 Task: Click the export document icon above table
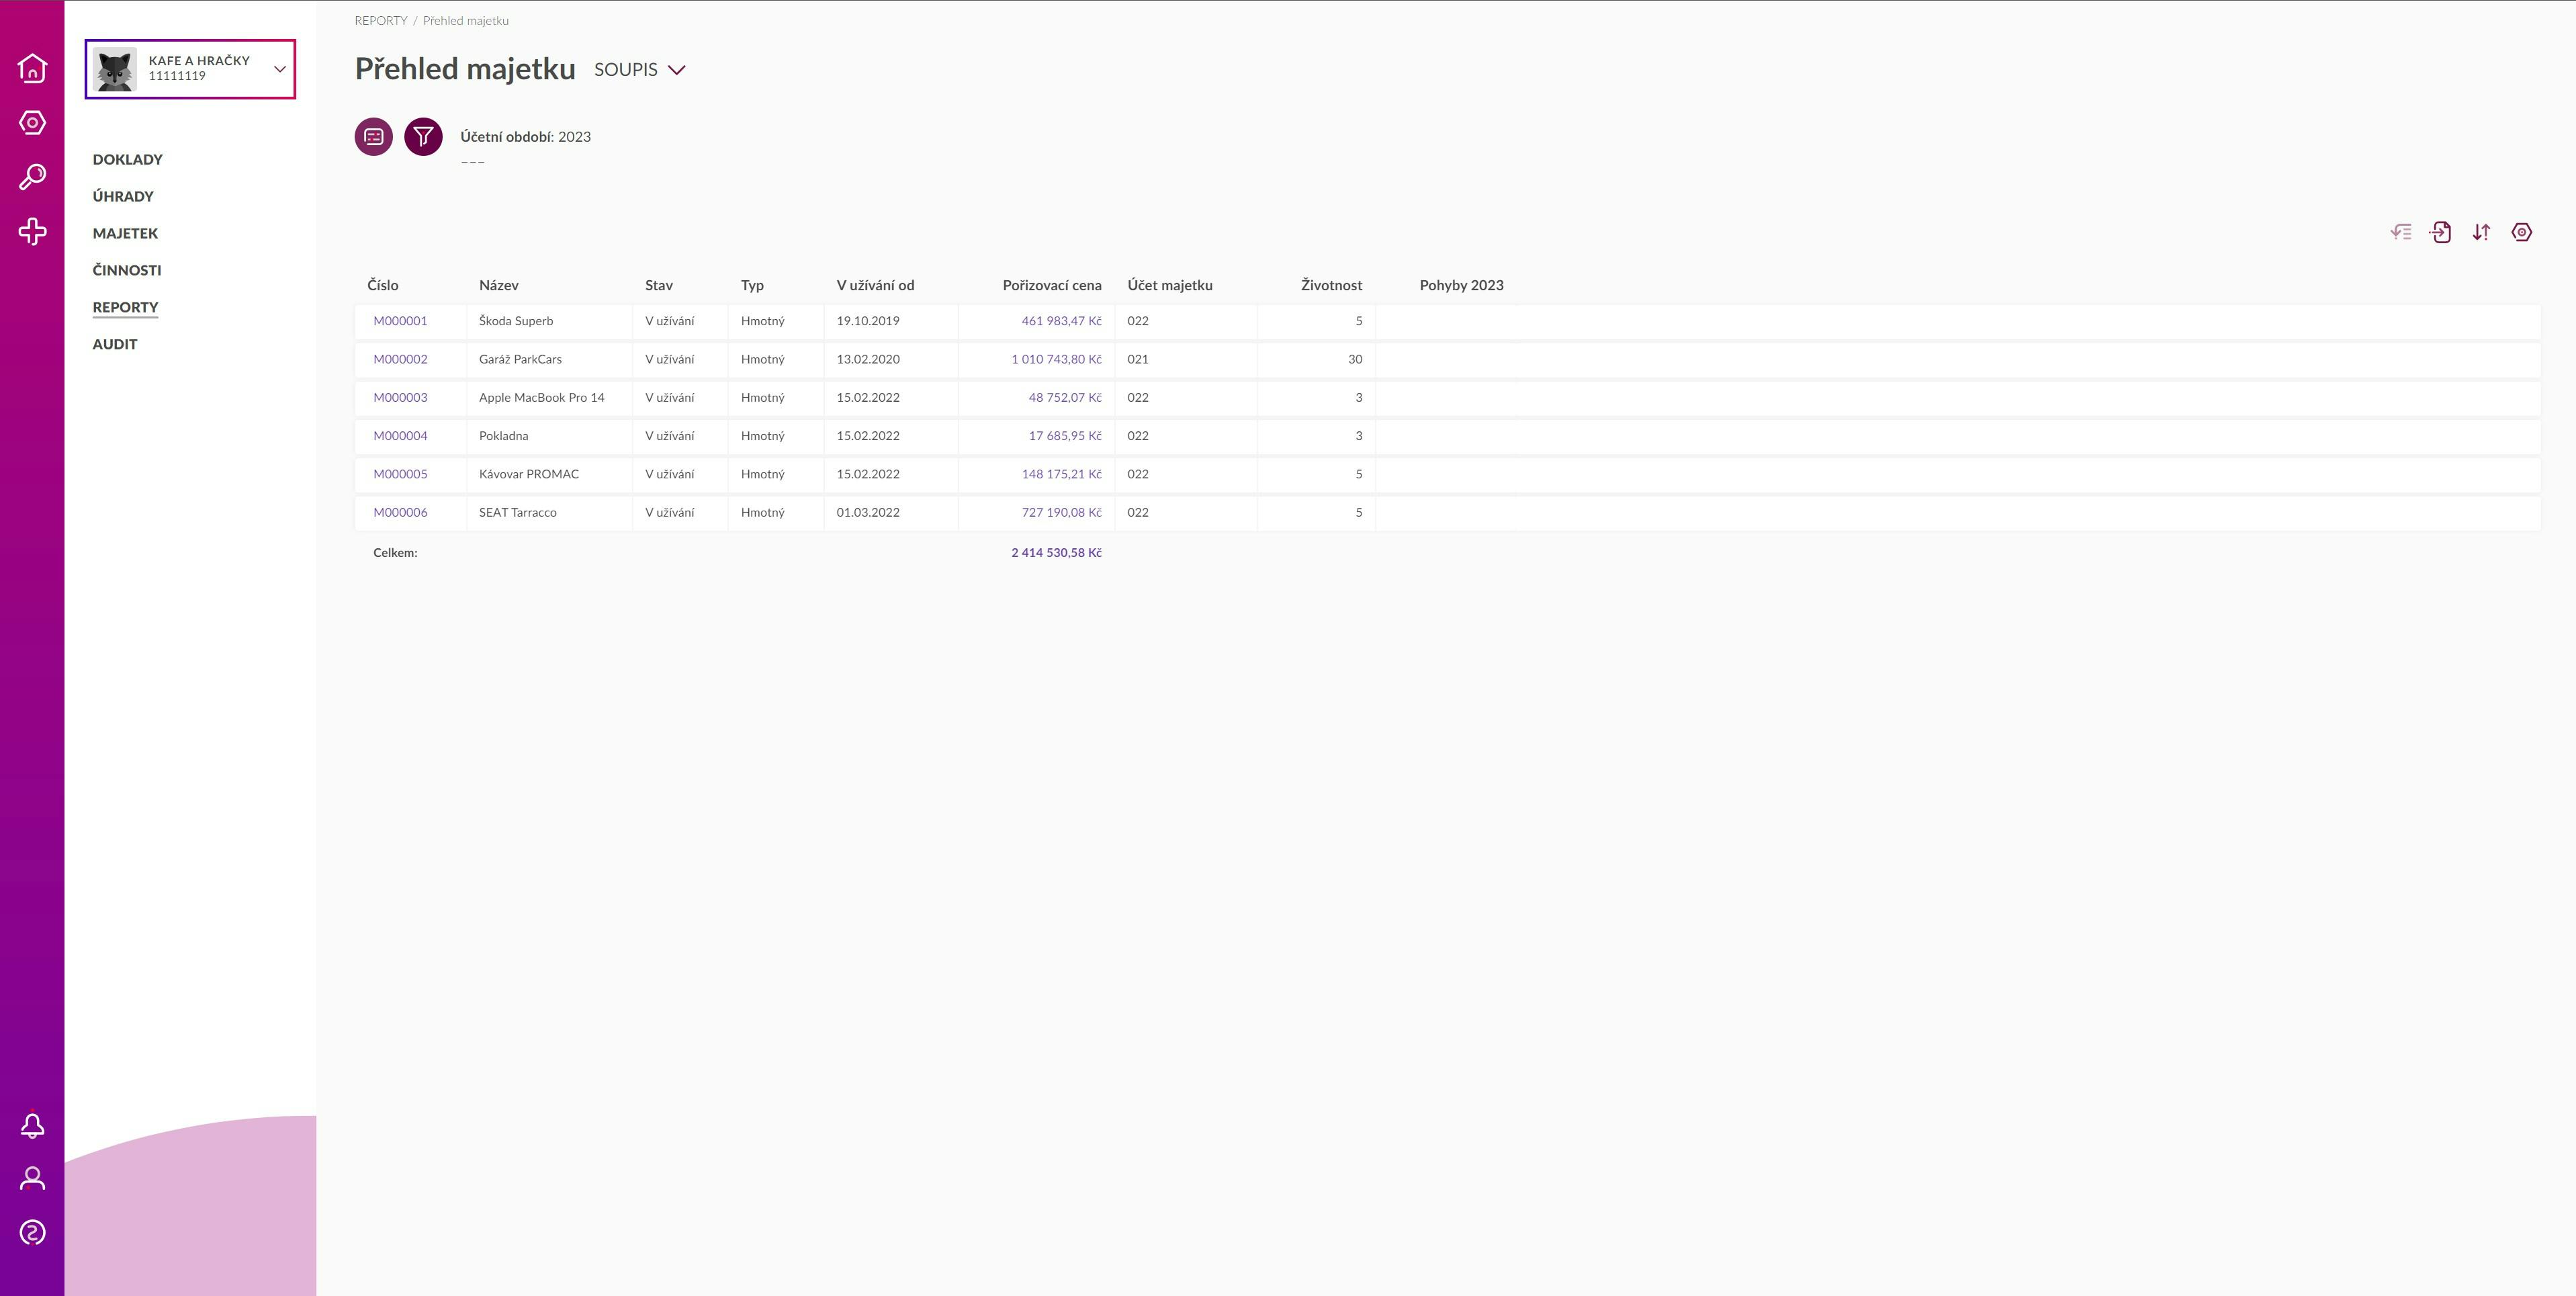[x=2441, y=232]
